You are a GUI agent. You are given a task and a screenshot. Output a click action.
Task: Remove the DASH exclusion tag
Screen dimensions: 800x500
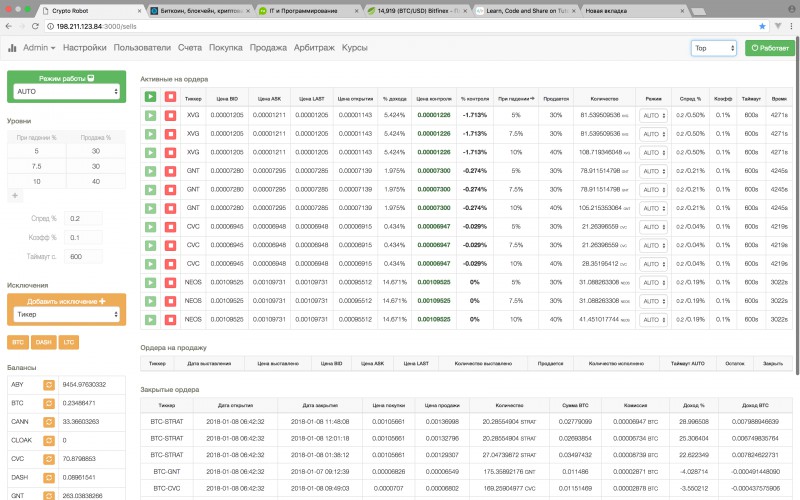pos(43,342)
